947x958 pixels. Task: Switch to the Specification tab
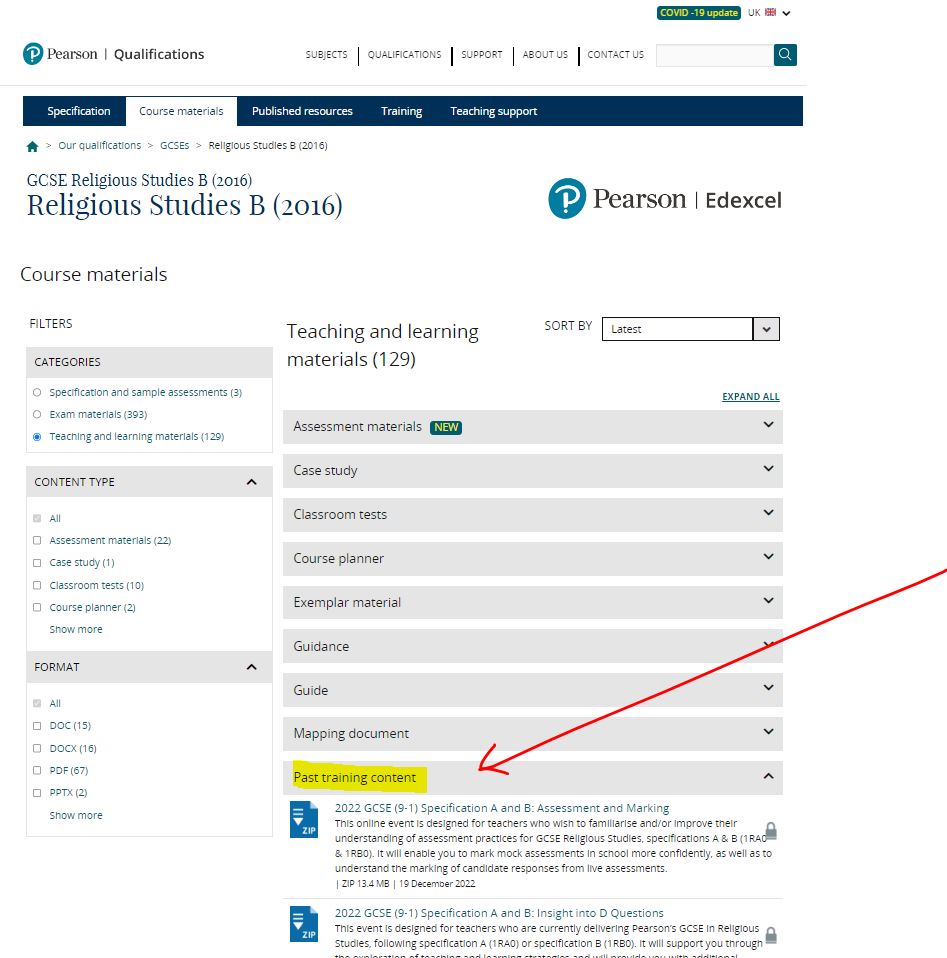[79, 111]
